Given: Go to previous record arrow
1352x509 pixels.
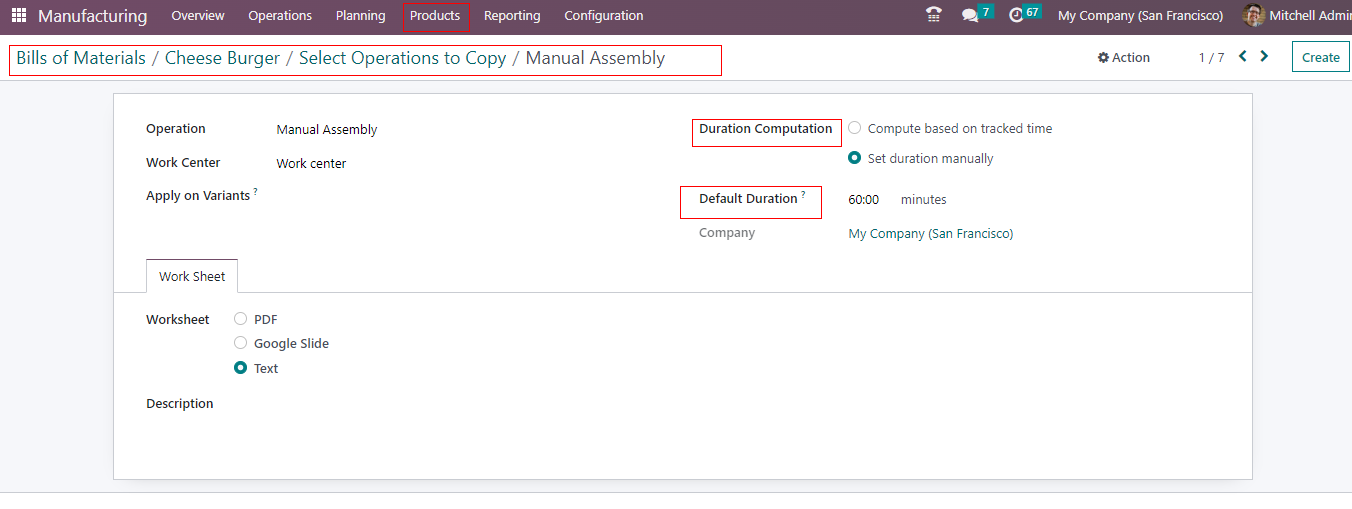Looking at the screenshot, I should click(x=1243, y=57).
